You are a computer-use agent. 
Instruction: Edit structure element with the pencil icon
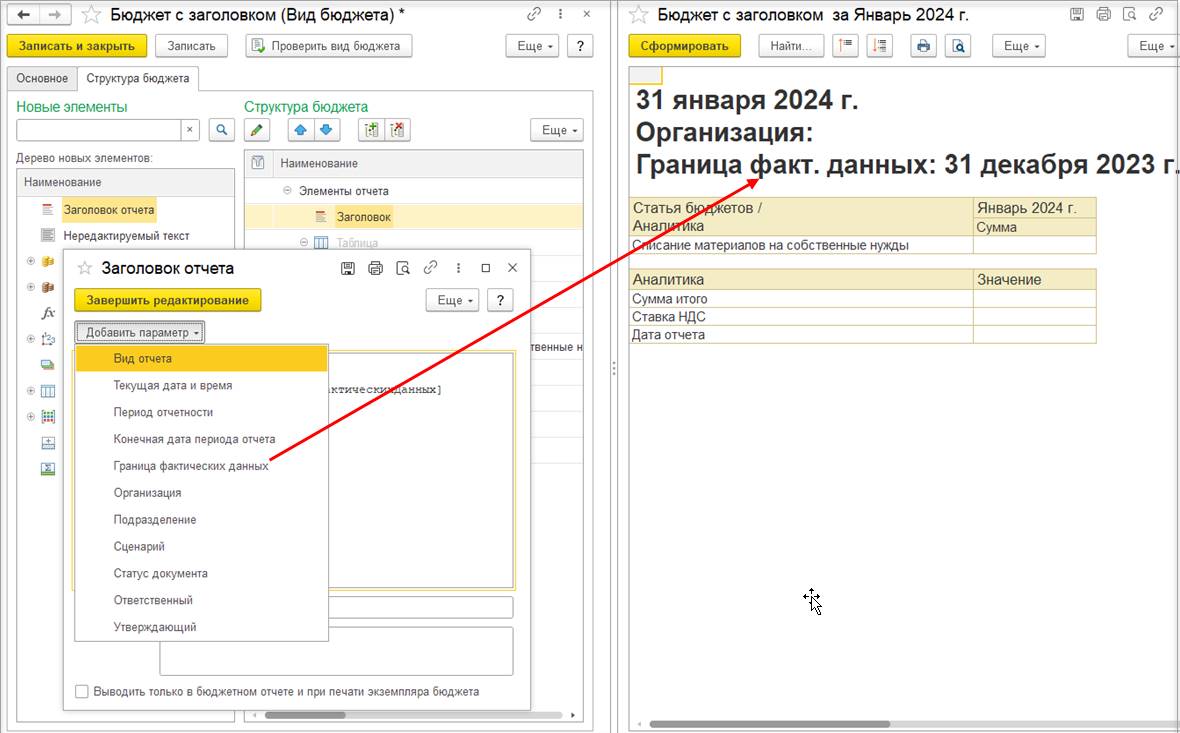257,129
